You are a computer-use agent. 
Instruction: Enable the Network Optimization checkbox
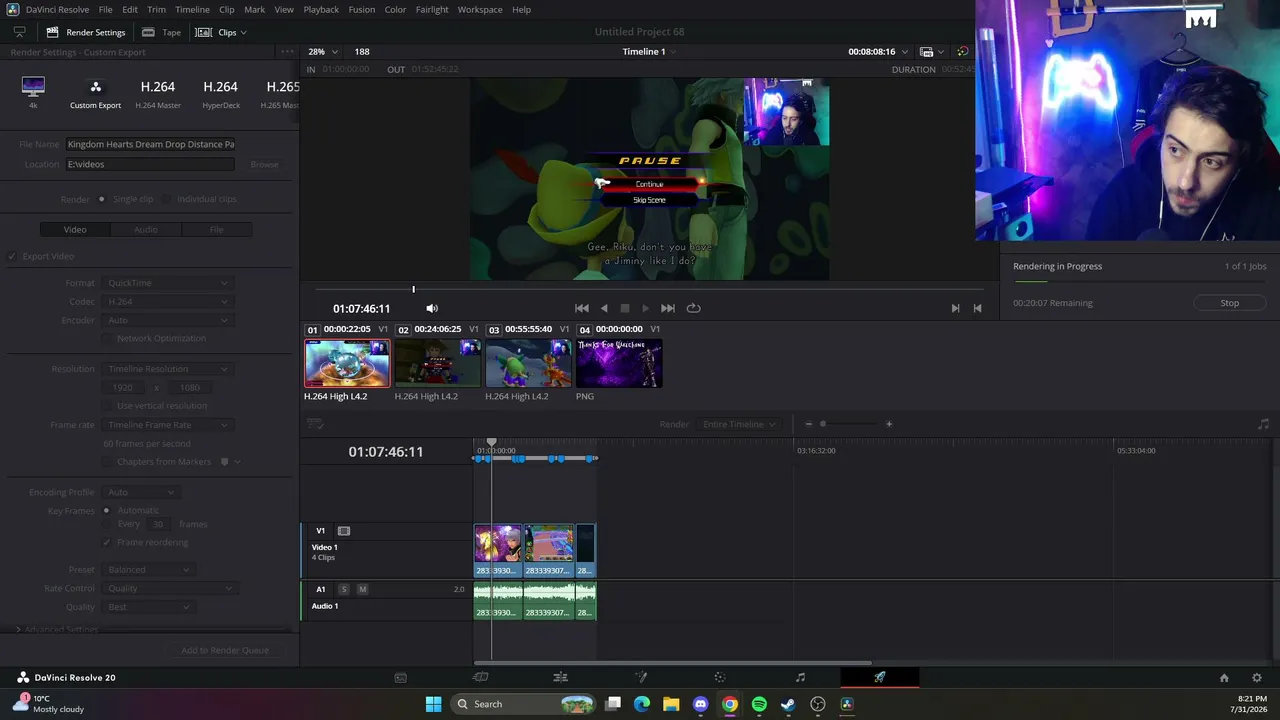108,339
